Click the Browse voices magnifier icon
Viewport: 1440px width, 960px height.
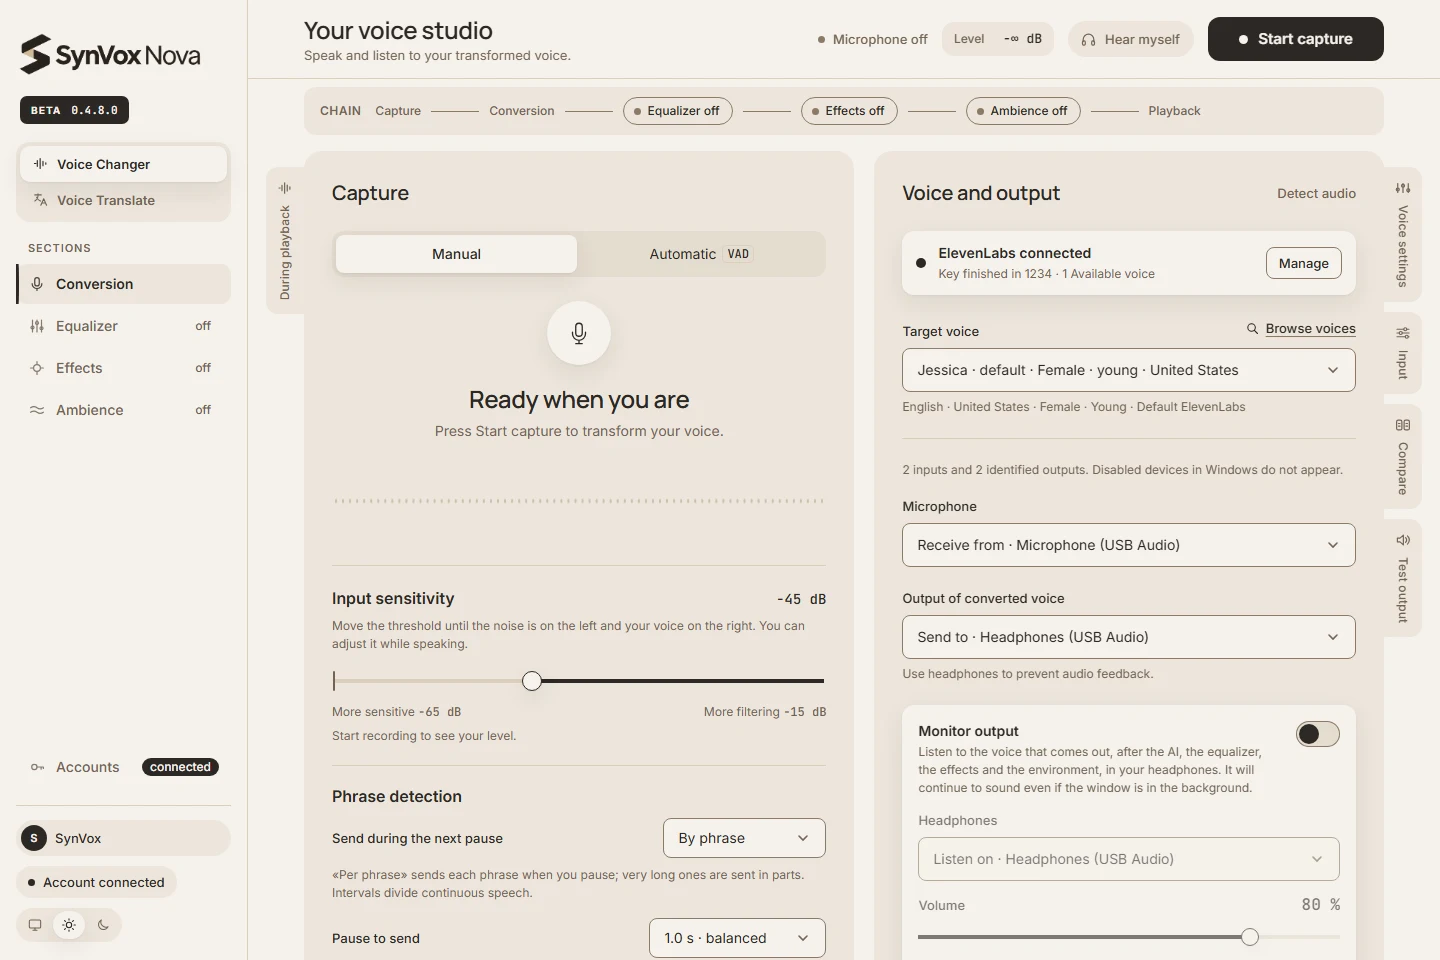point(1252,329)
